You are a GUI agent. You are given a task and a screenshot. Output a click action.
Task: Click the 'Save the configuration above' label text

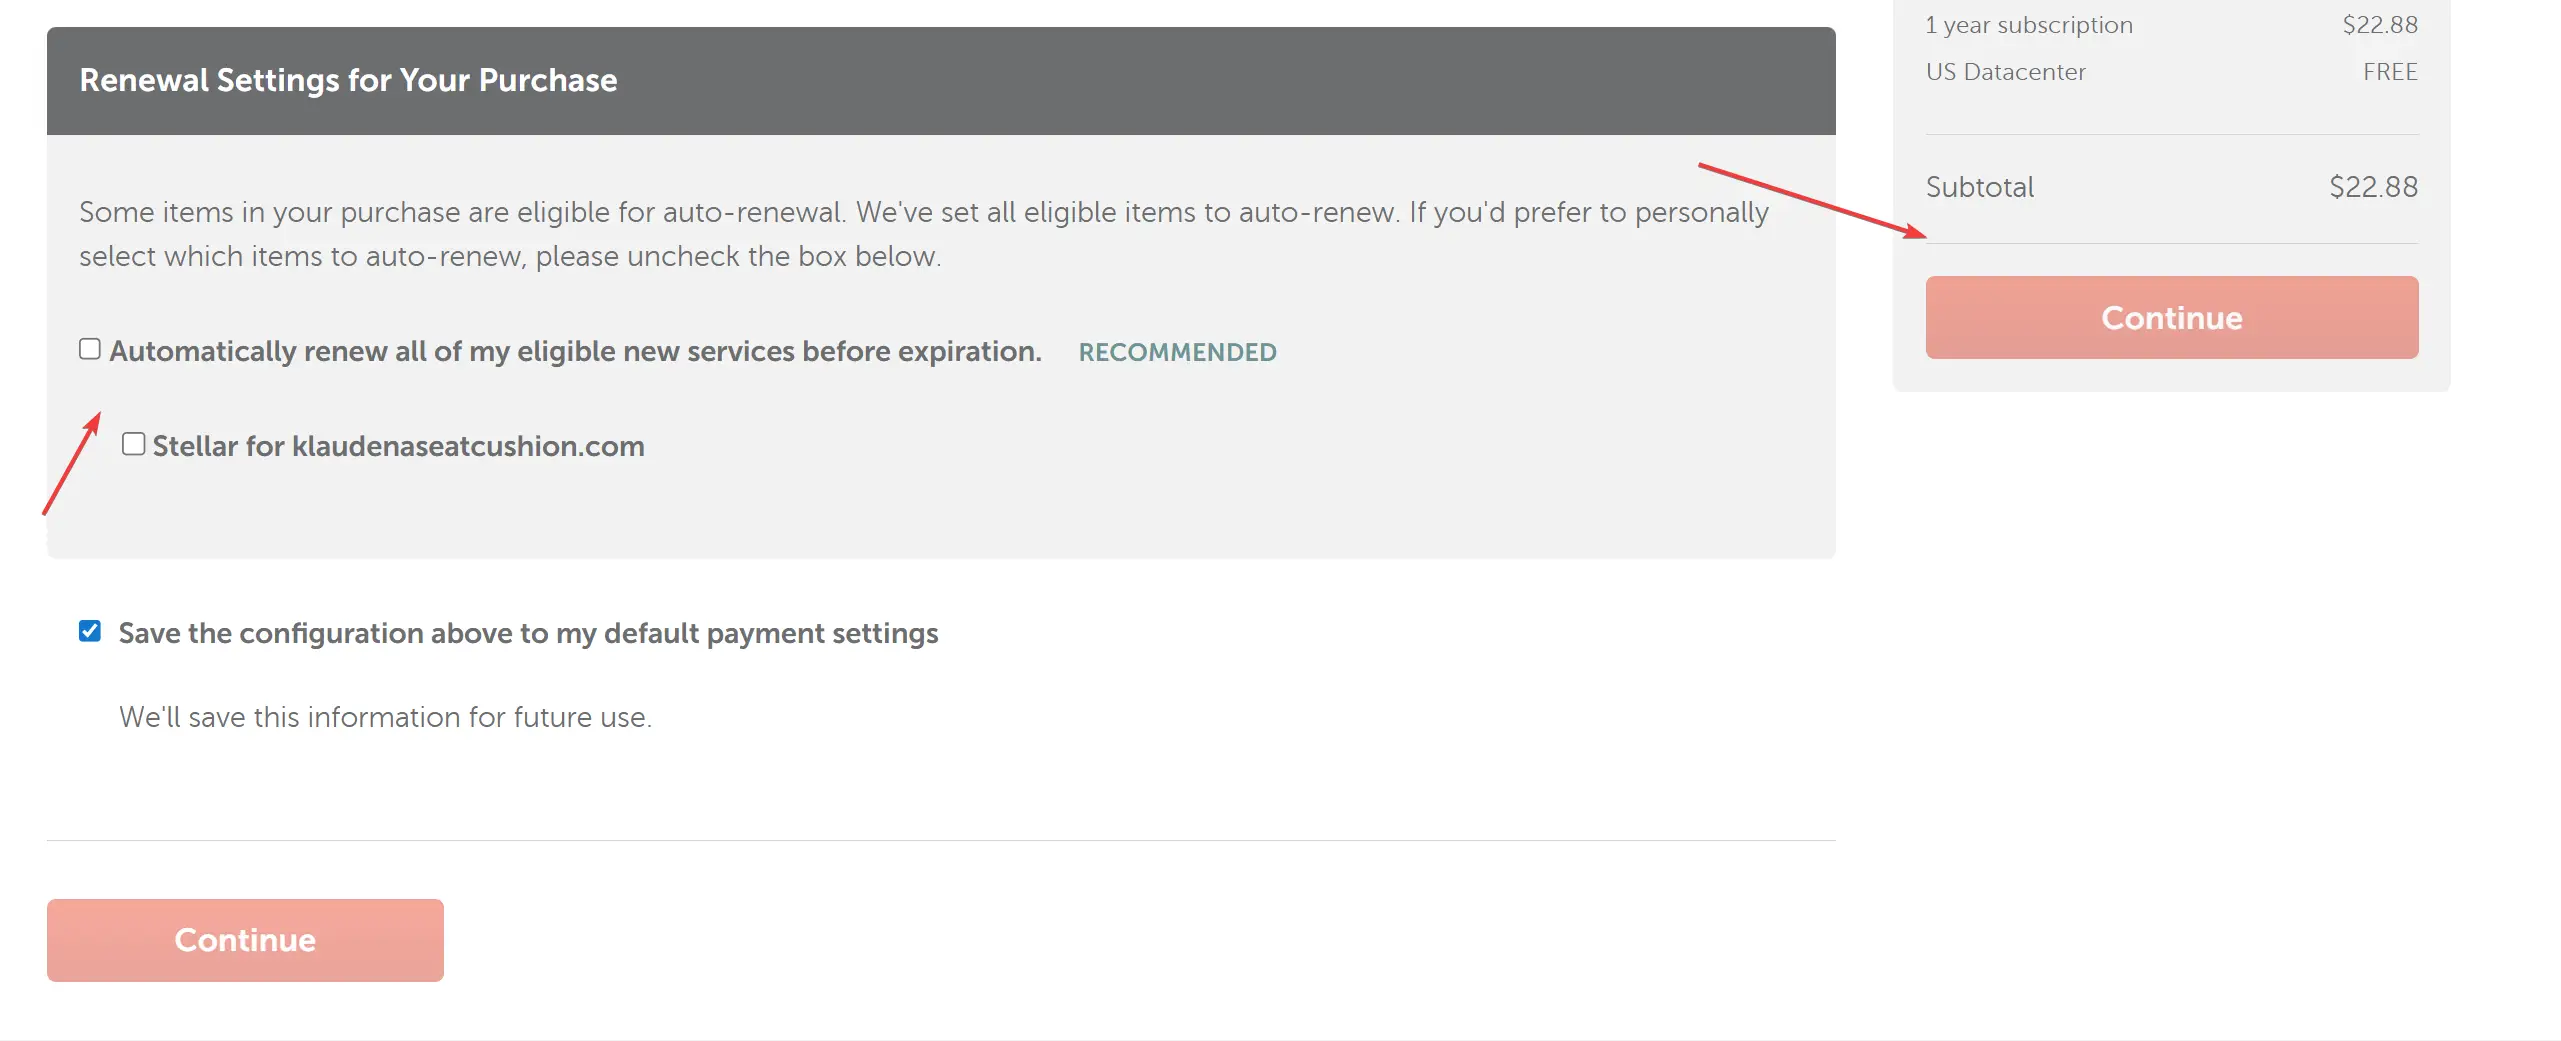coord(528,633)
